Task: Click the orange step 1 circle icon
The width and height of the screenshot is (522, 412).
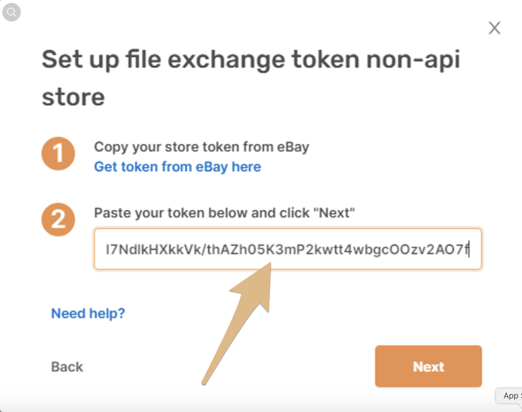Action: pyautogui.click(x=58, y=154)
